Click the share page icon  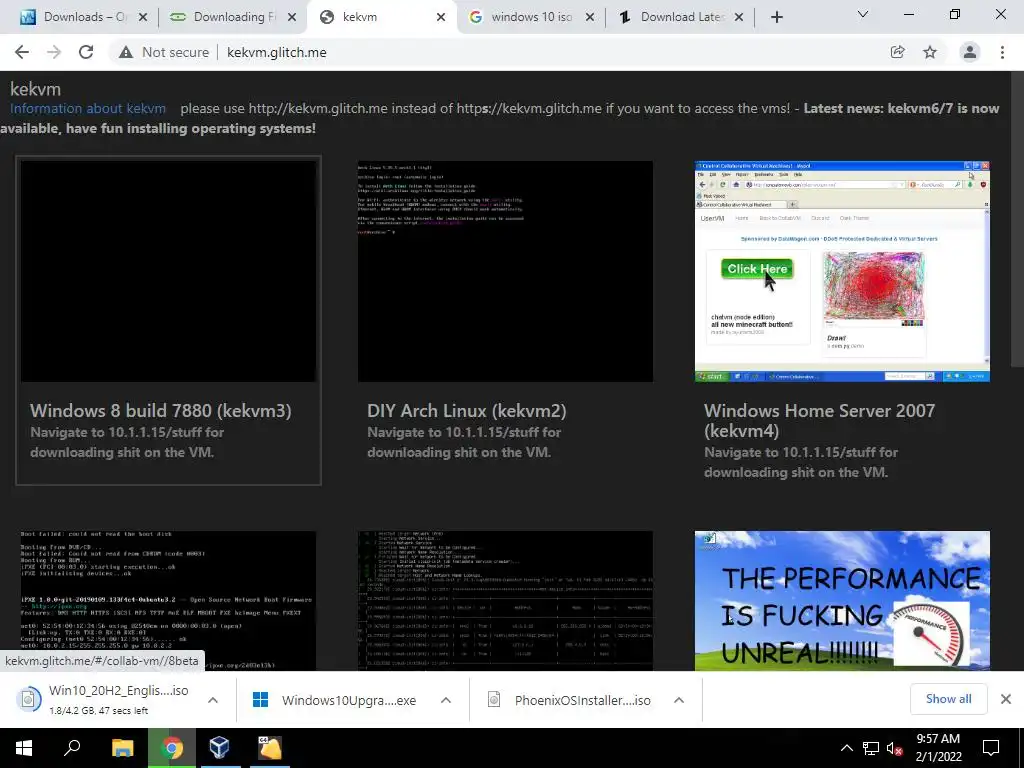coord(897,52)
